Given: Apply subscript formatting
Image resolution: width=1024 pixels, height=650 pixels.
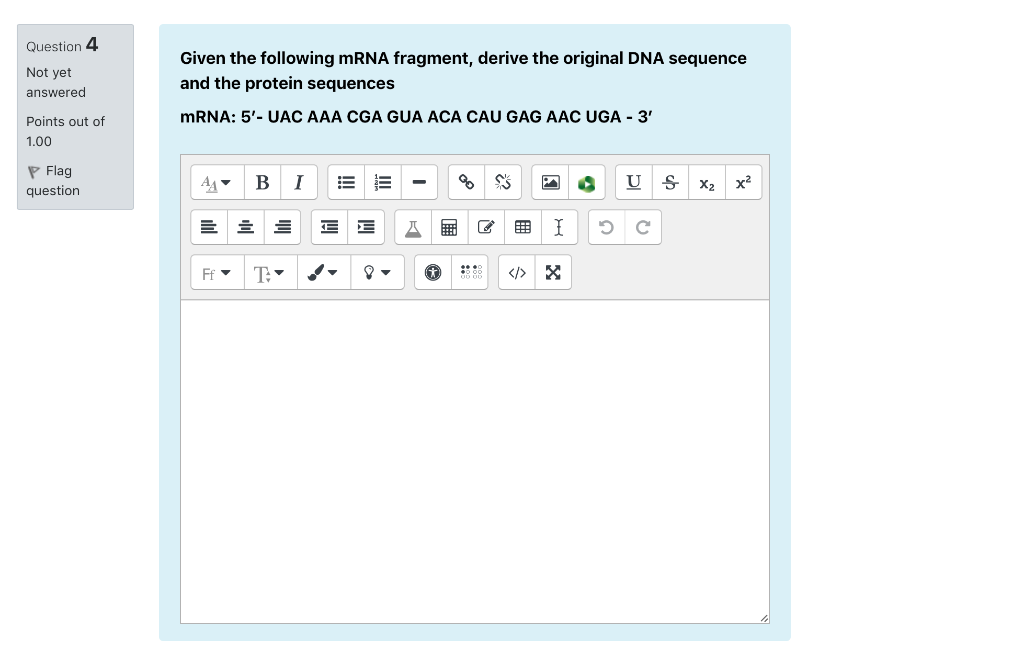Looking at the screenshot, I should 707,182.
